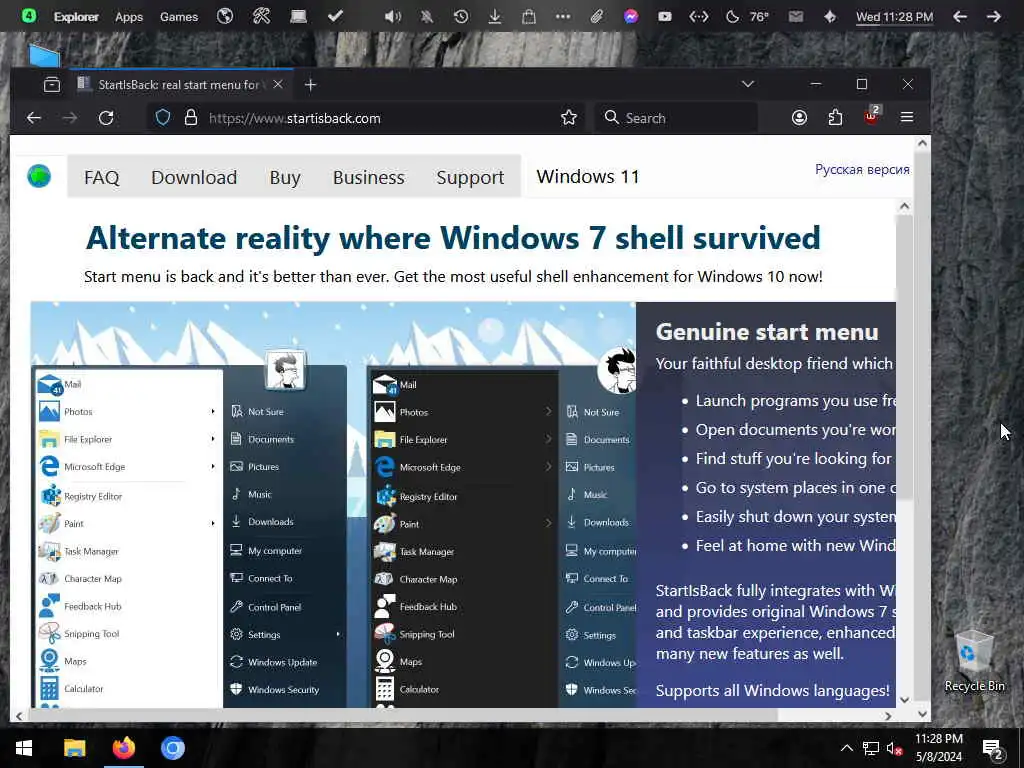The width and height of the screenshot is (1024, 768).
Task: Click the paperclip icon in top bar
Action: [x=597, y=16]
